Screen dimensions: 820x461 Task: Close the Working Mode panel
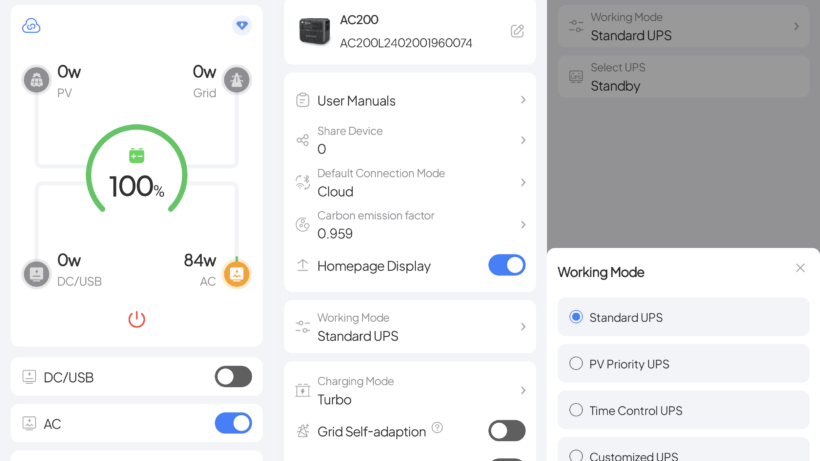point(800,268)
